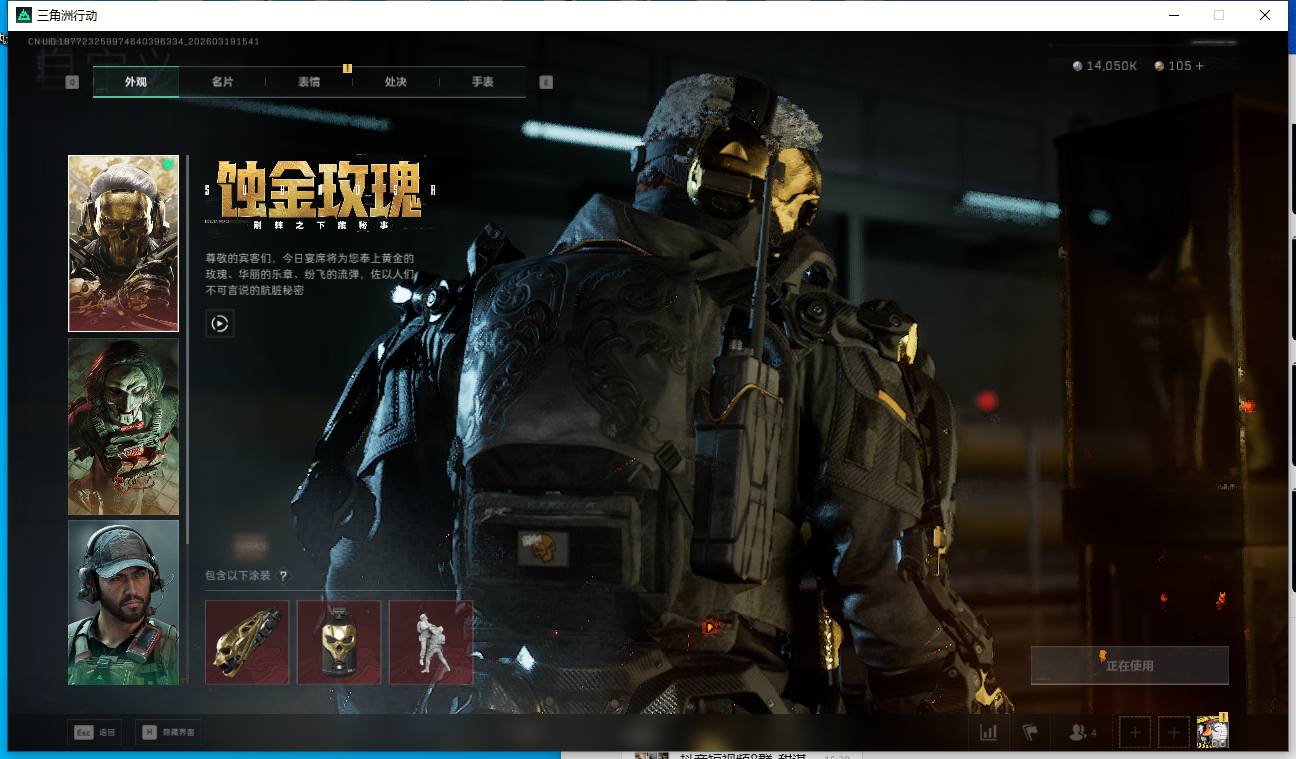Viewport: 1296px width, 759px height.
Task: Click the first empty squad invite slot
Action: point(1134,733)
